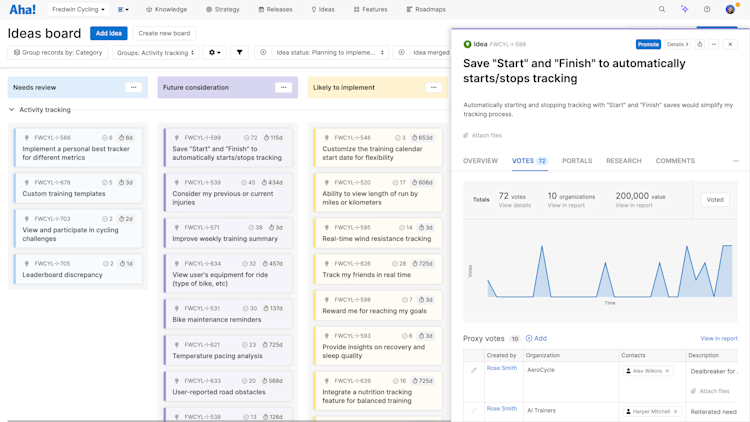The image size is (750, 422).
Task: Add a proxy vote
Action: tap(536, 338)
